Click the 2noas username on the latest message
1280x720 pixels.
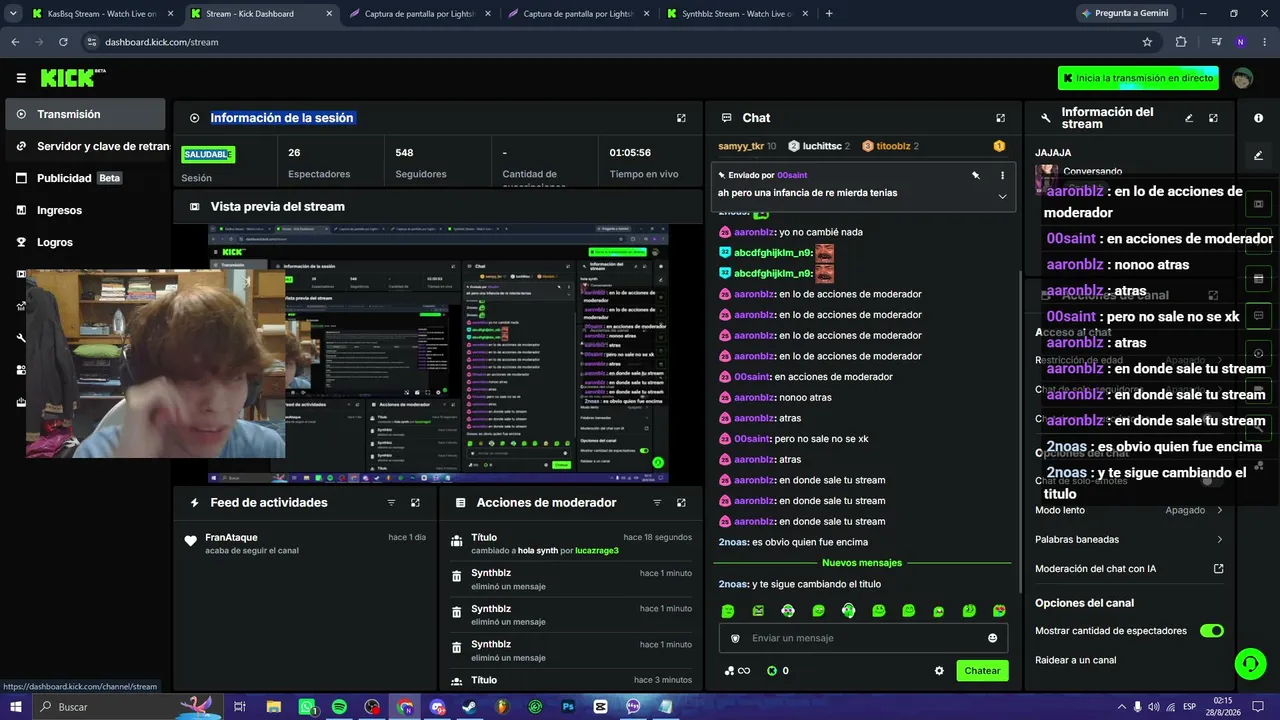733,584
